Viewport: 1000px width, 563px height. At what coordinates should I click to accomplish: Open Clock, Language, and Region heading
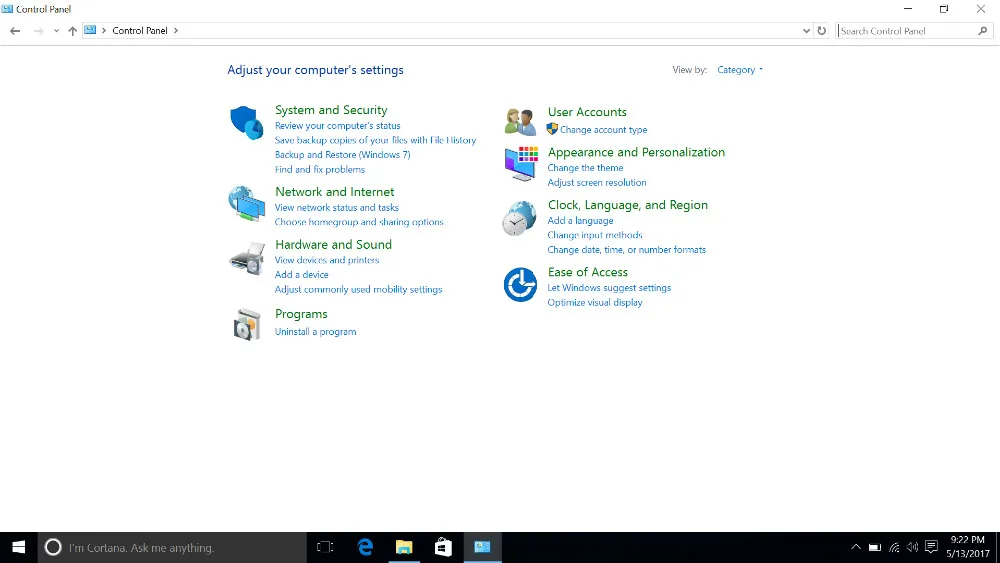click(628, 205)
